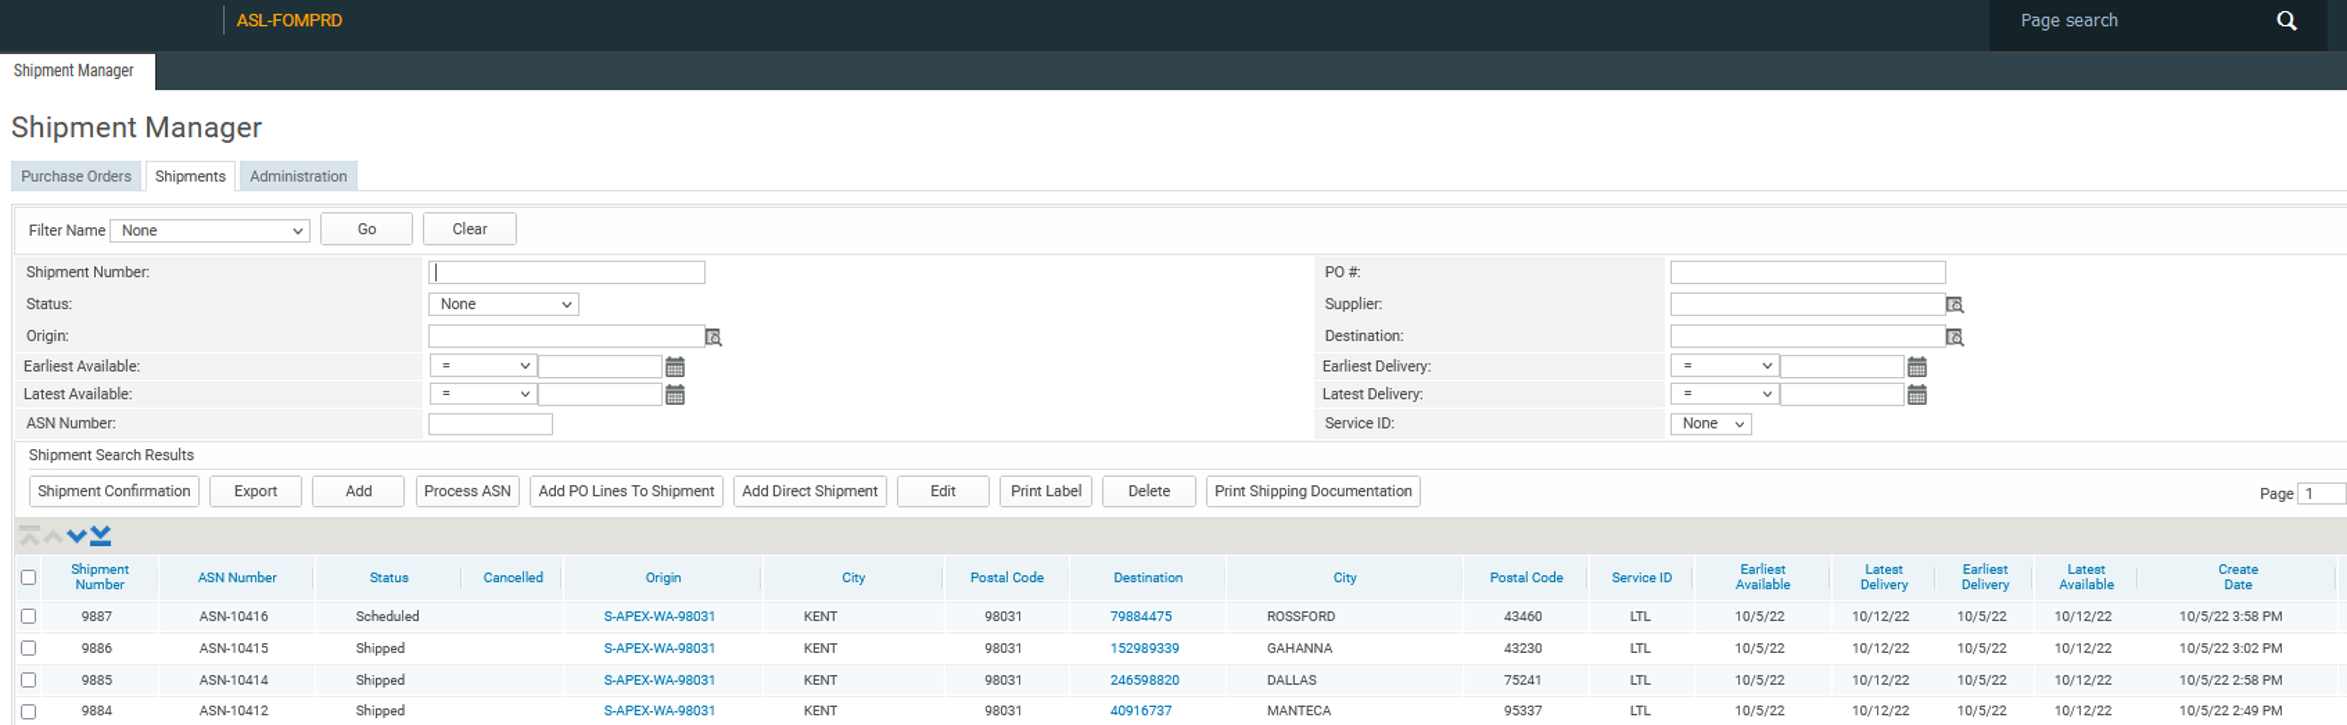
Task: Click the ROSSFORD city cell
Action: (x=1301, y=617)
